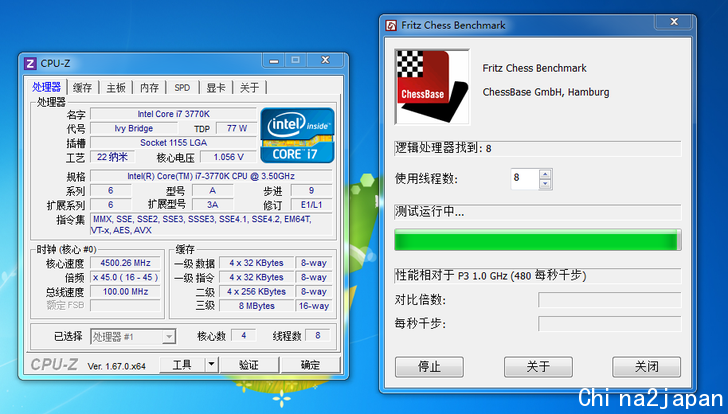Image resolution: width=728 pixels, height=414 pixels.
Task: Click the 4 x 256 KBytes L2 cache value
Action: pyautogui.click(x=256, y=291)
